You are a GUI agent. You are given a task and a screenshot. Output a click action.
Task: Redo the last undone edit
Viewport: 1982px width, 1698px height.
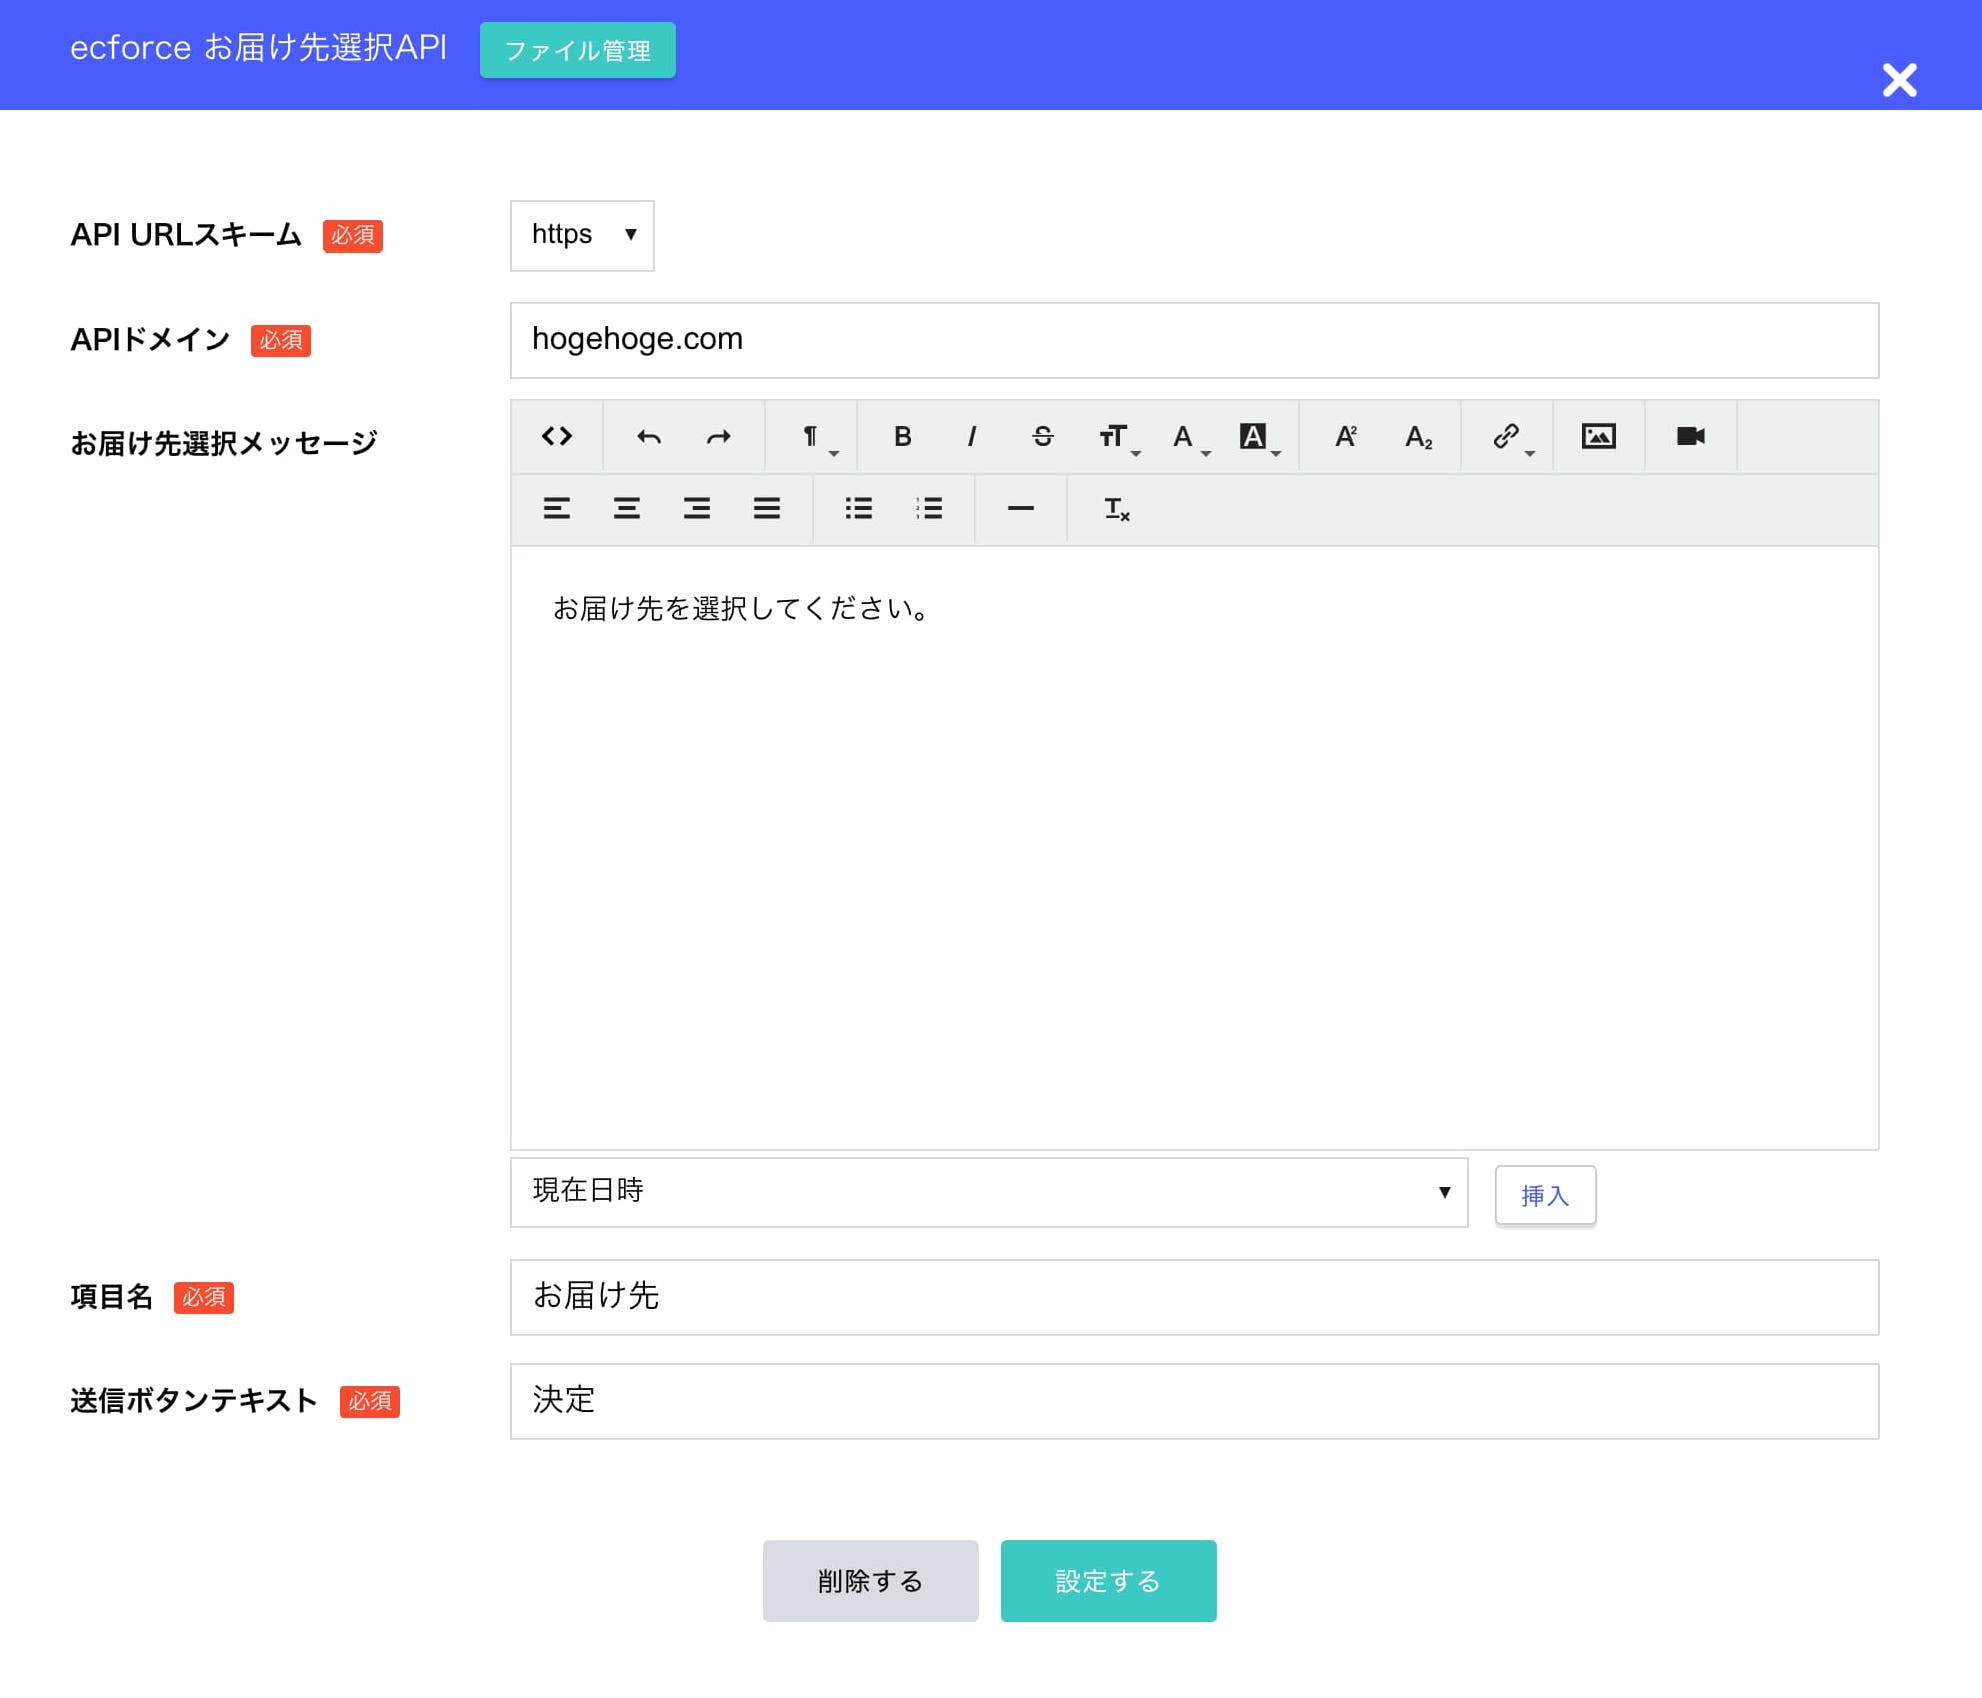pyautogui.click(x=717, y=436)
